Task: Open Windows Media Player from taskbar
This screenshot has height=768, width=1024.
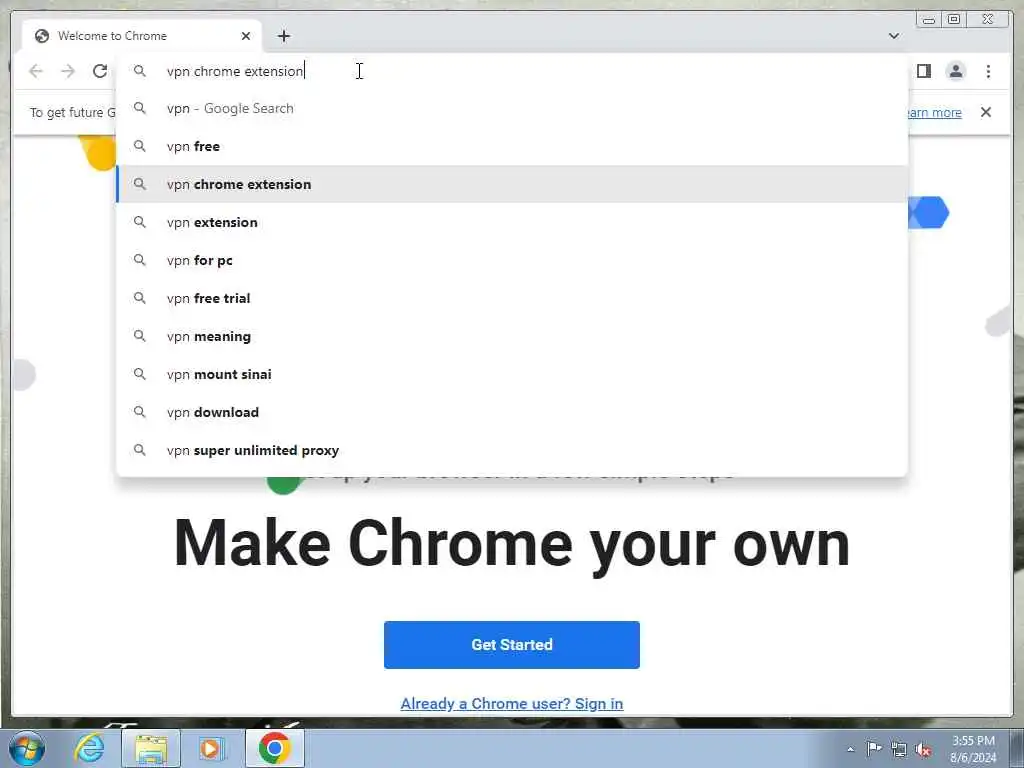Action: 211,748
